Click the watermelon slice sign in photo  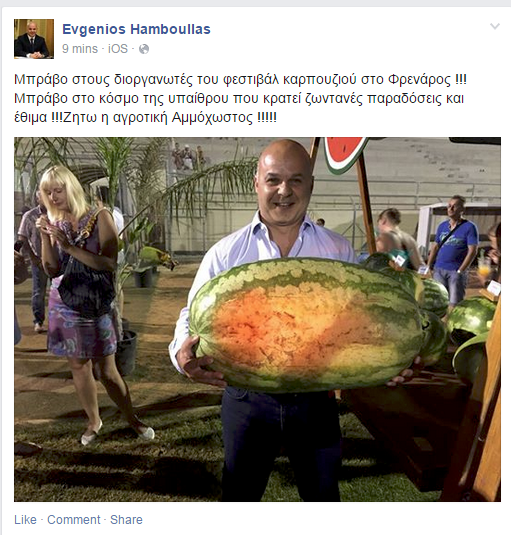tap(345, 154)
